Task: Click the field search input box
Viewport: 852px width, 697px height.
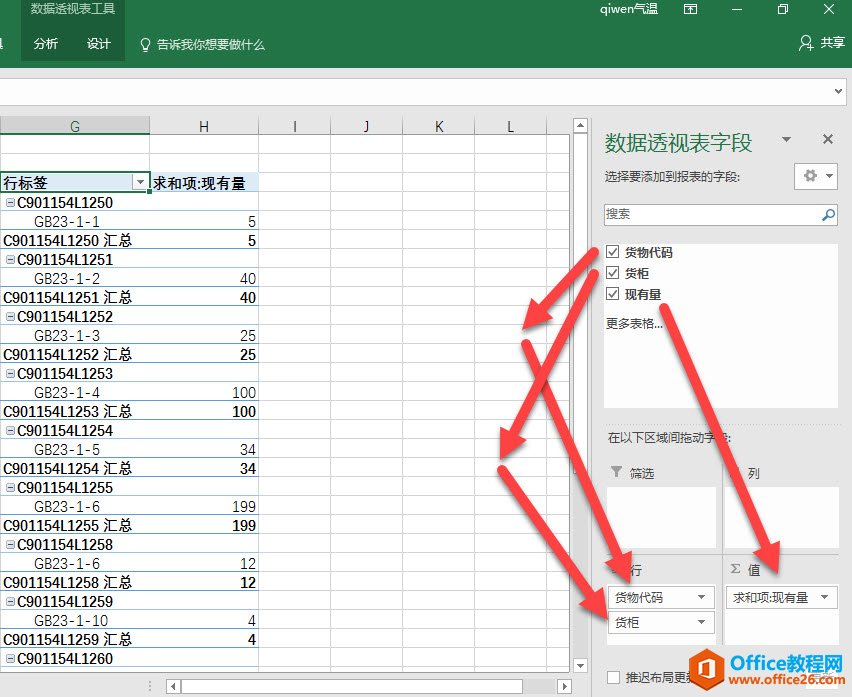Action: point(710,214)
